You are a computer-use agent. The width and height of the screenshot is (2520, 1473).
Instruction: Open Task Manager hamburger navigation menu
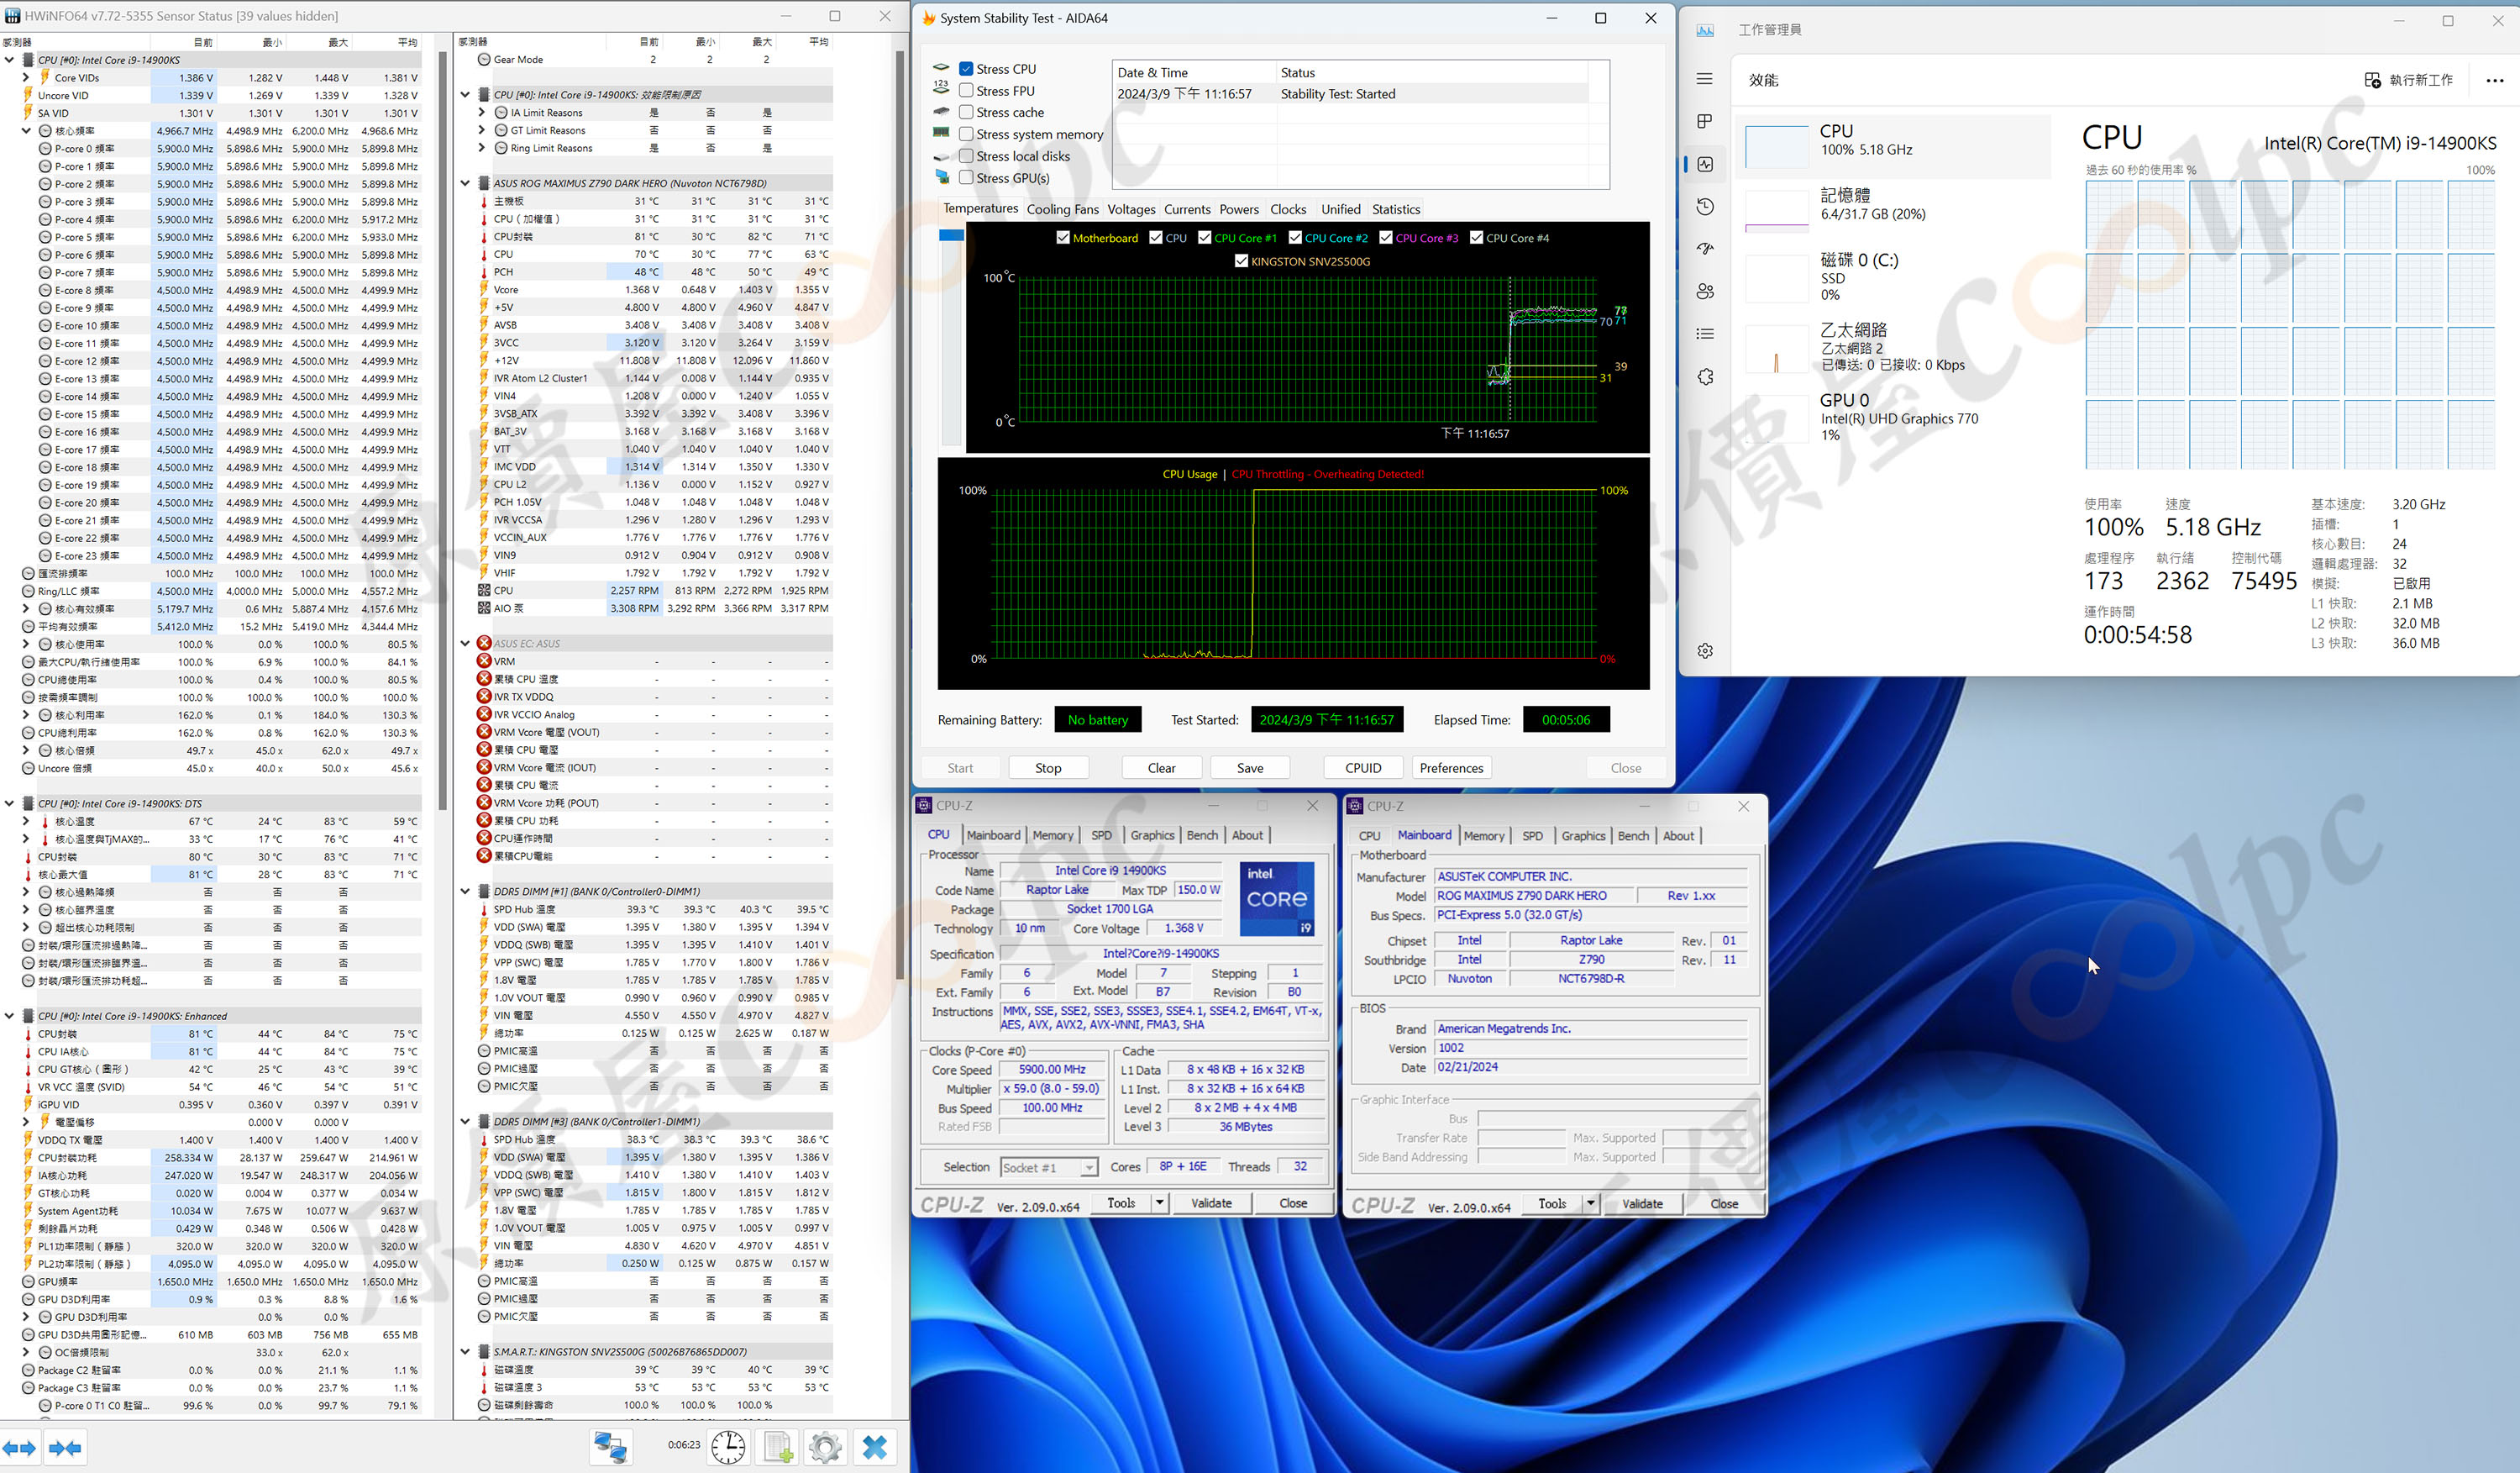(1705, 79)
